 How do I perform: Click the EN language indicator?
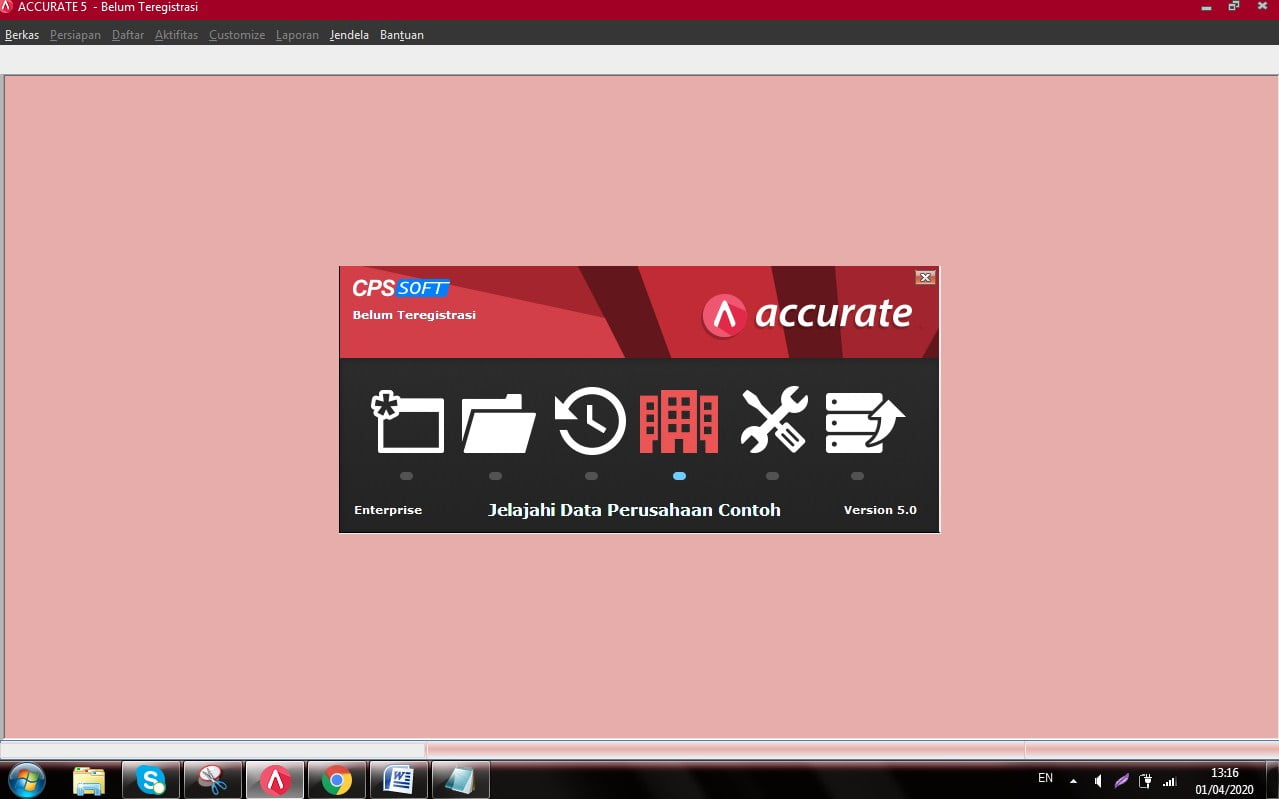click(x=1045, y=777)
